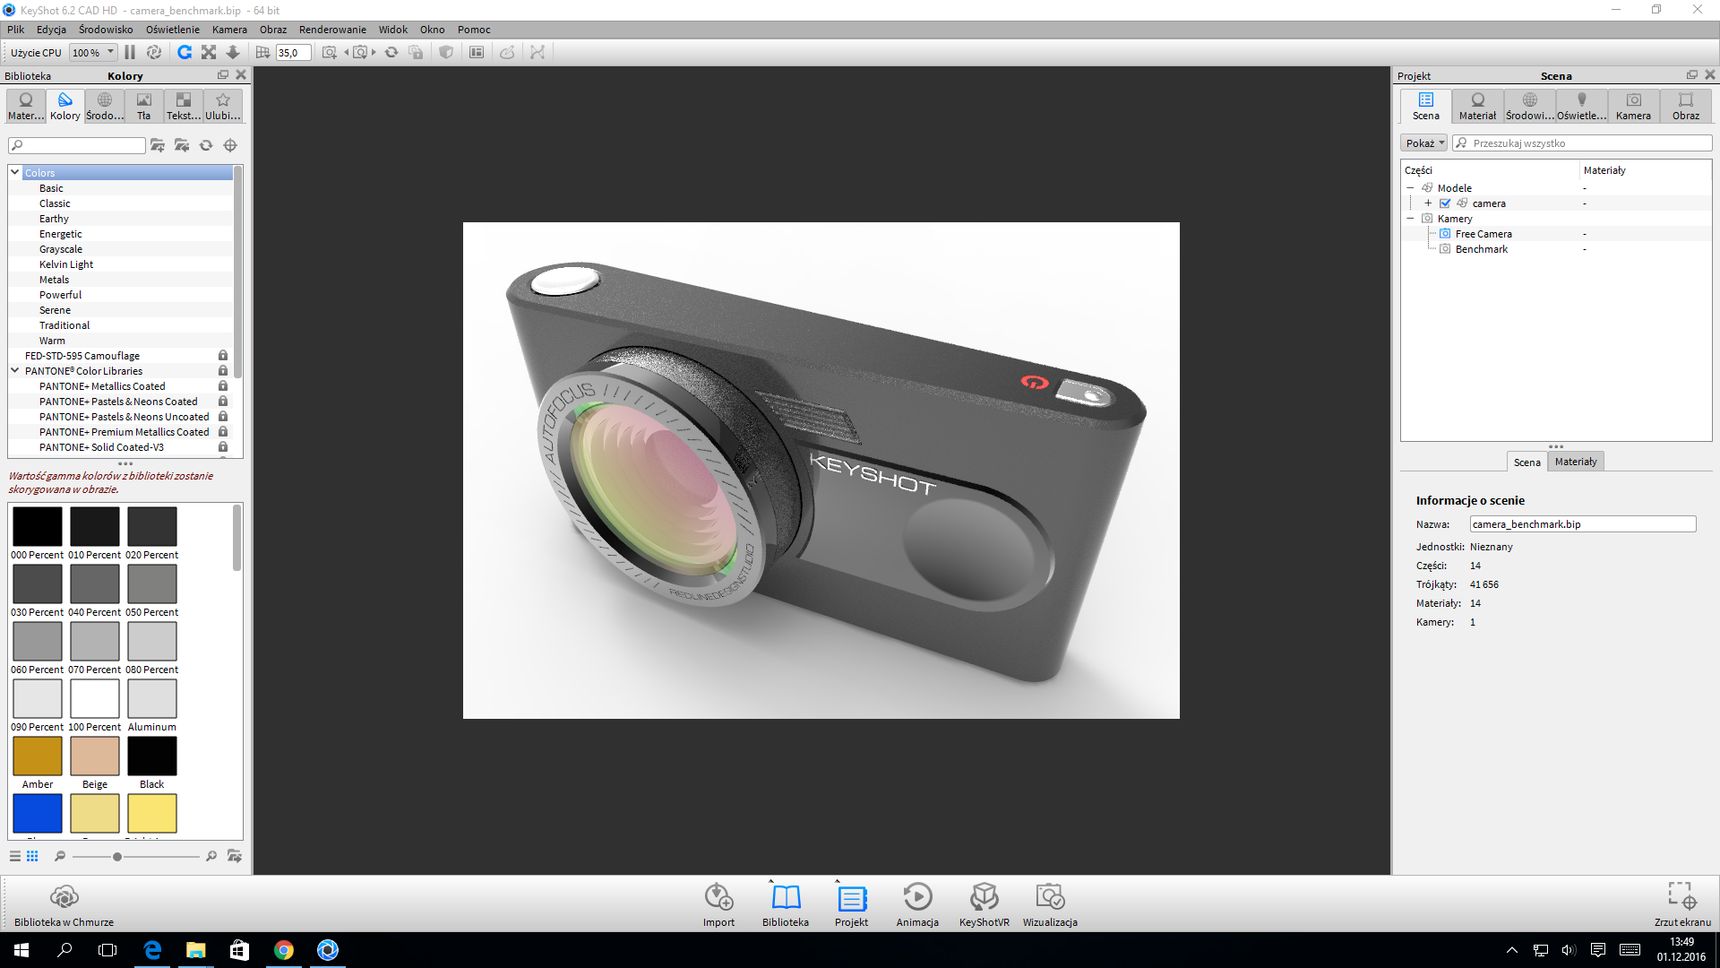Screen dimensions: 1720x968
Task: Click the reset camera icon
Action: pos(391,52)
